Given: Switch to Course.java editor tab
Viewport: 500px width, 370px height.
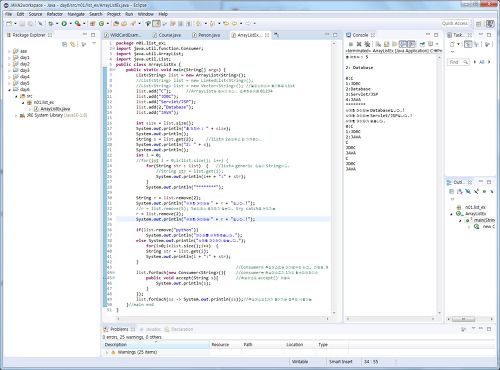Looking at the screenshot, I should [167, 35].
